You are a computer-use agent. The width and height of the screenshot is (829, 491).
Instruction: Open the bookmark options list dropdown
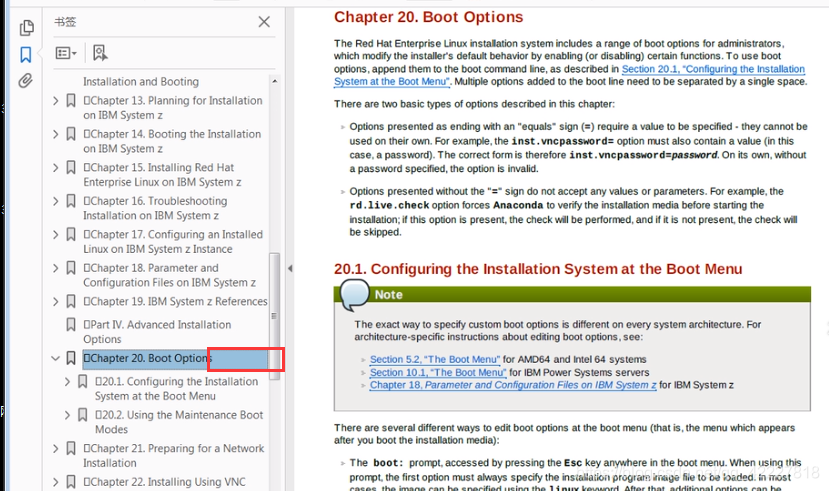click(x=66, y=53)
